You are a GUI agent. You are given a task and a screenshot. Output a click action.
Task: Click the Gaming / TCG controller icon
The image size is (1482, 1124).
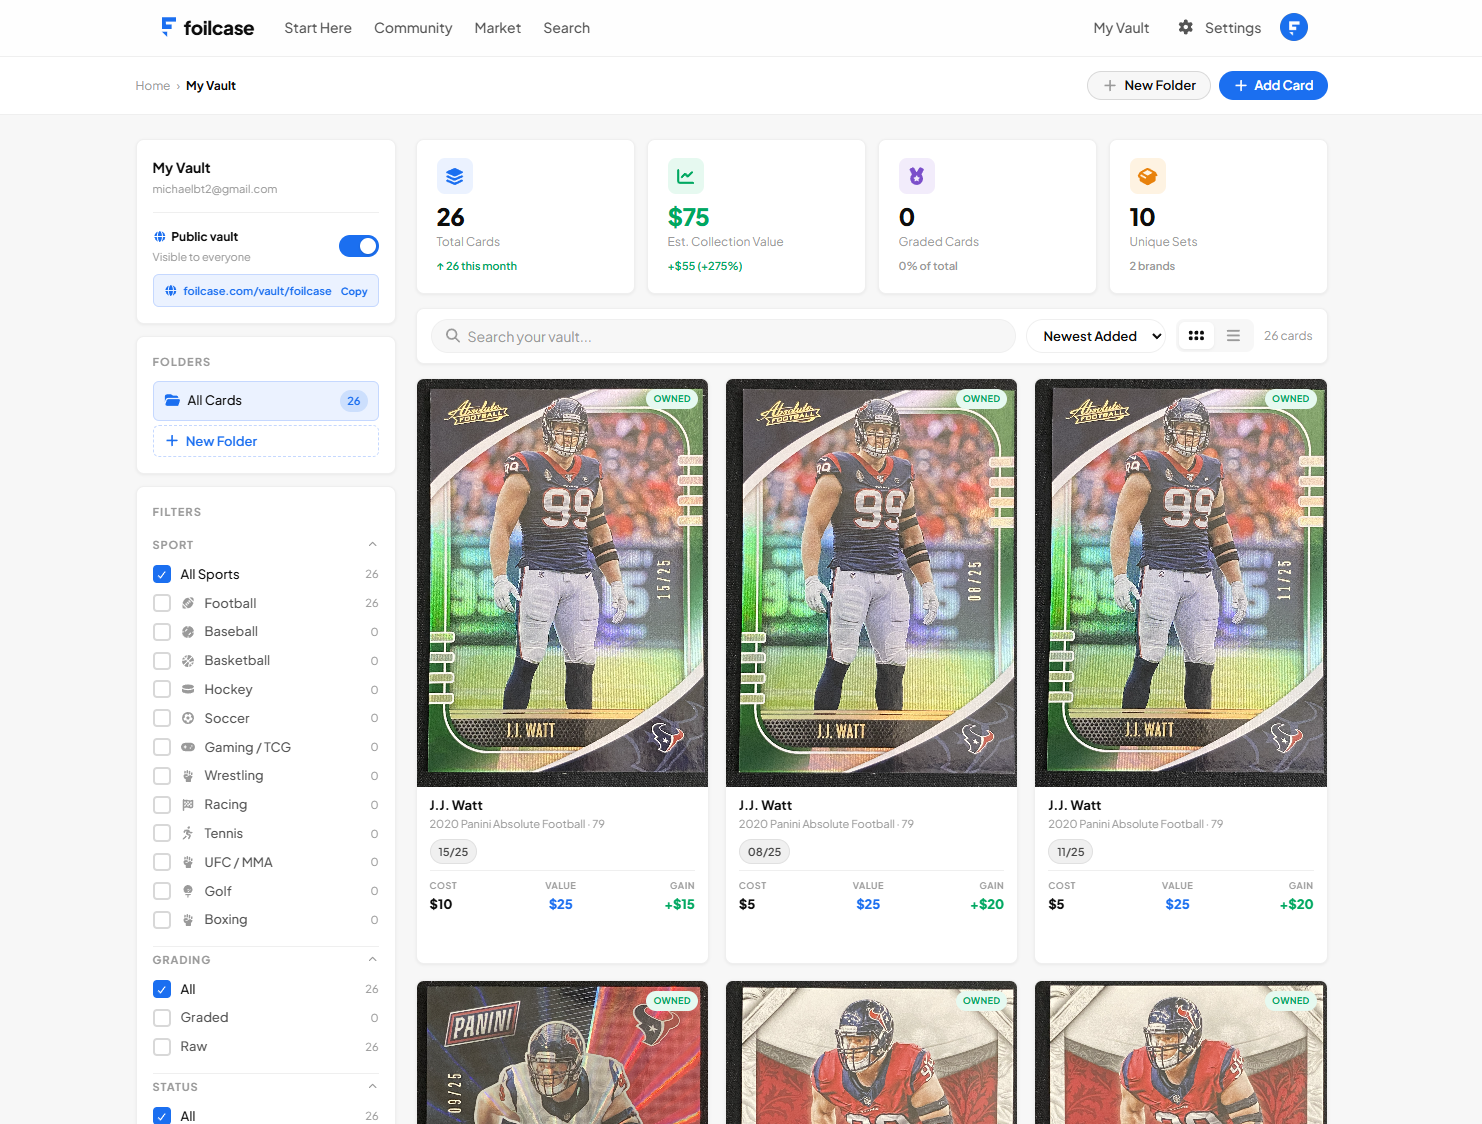[x=188, y=747]
